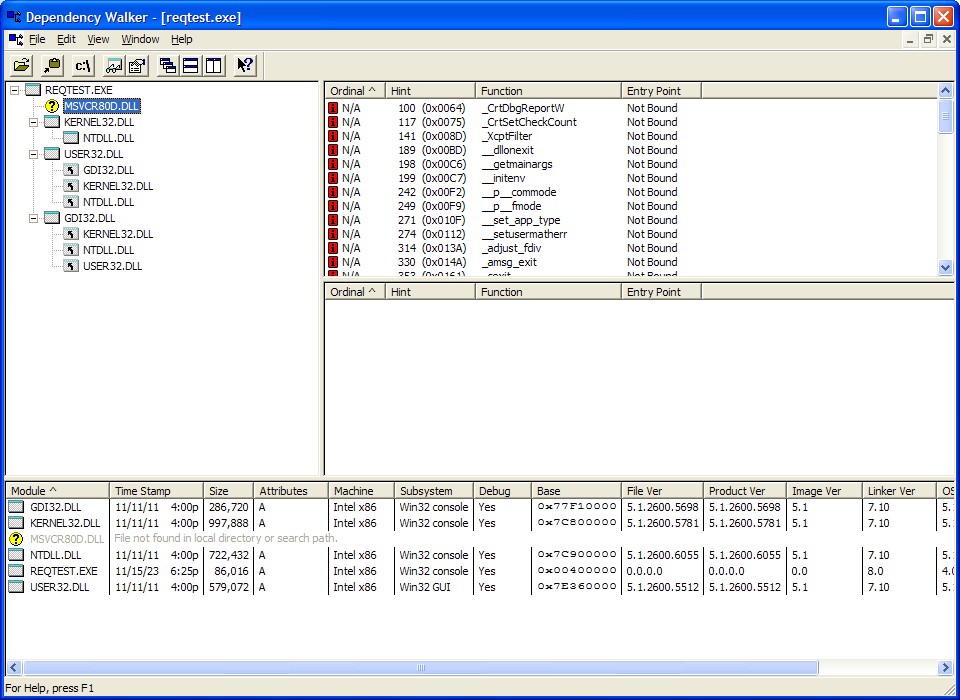Viewport: 960px width, 700px height.
Task: Open the View menu
Action: click(98, 39)
